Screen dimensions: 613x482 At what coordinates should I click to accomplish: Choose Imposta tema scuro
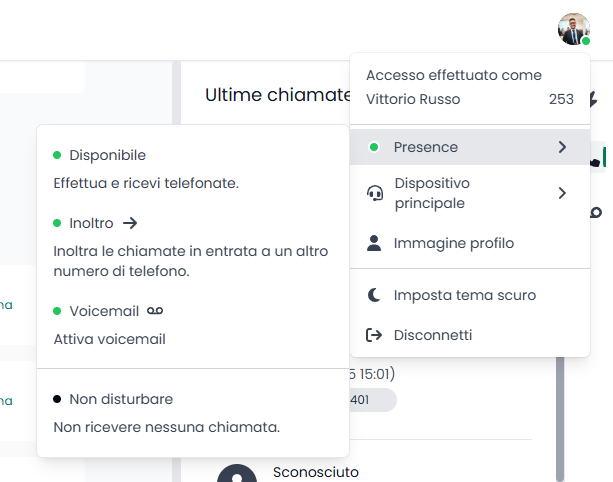(464, 295)
